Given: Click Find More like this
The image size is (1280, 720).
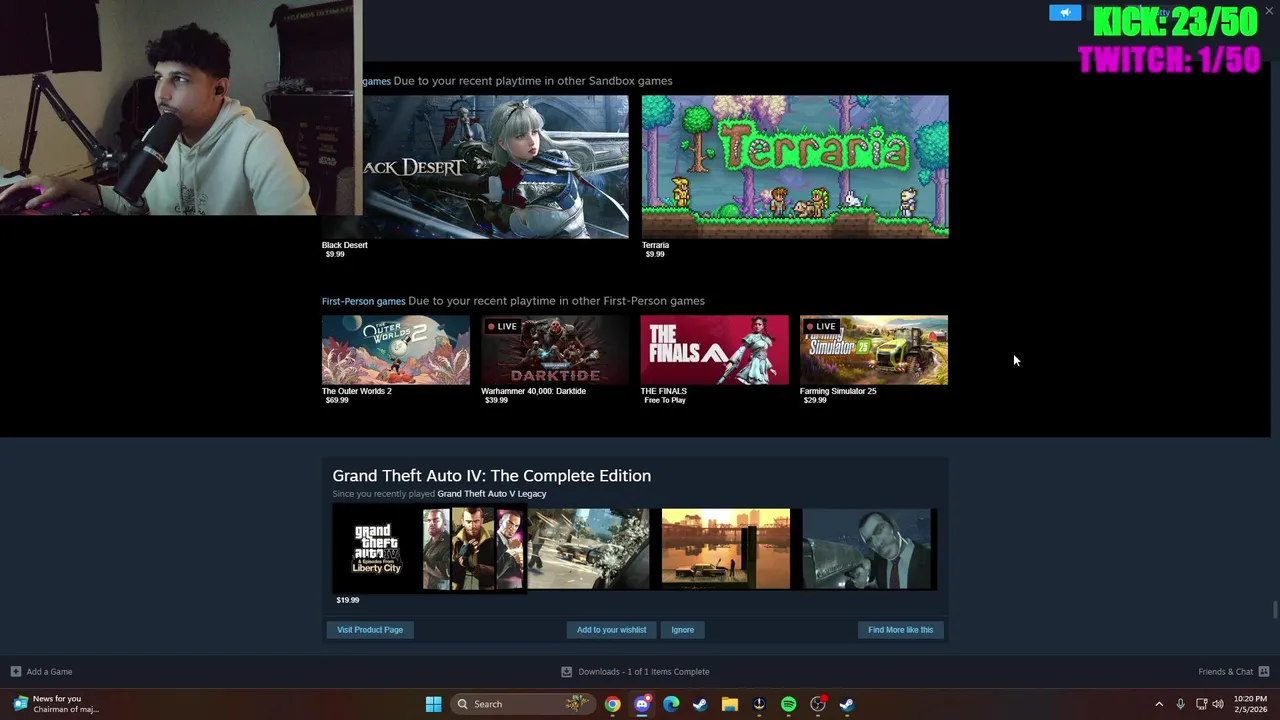Looking at the screenshot, I should pyautogui.click(x=900, y=630).
